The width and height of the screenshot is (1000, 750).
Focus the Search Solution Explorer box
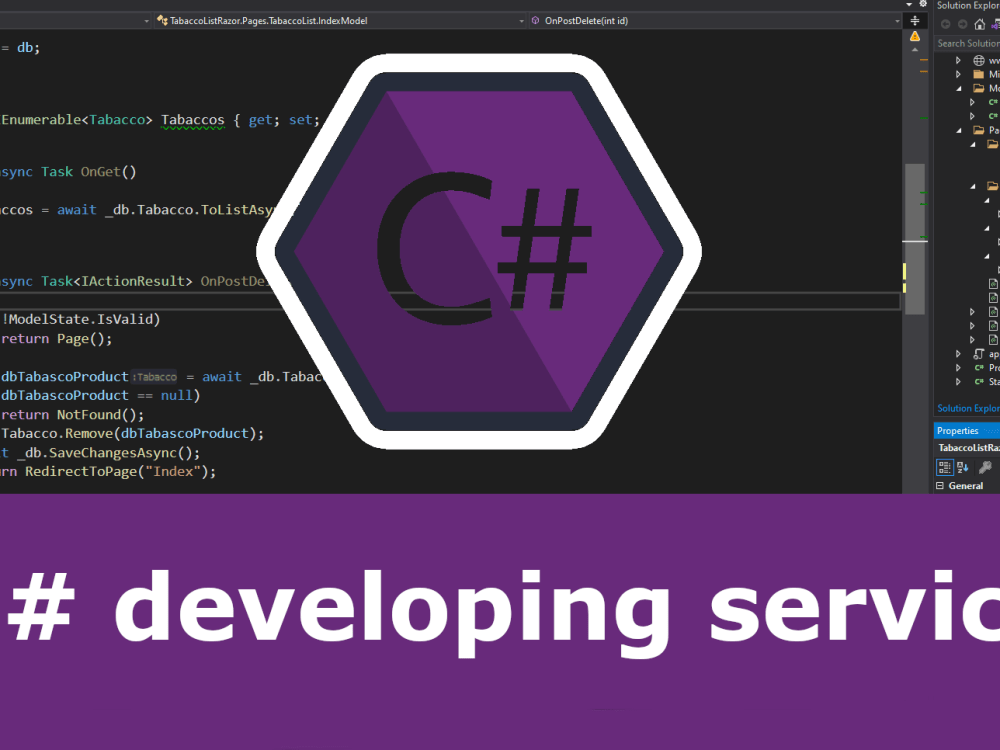(967, 43)
